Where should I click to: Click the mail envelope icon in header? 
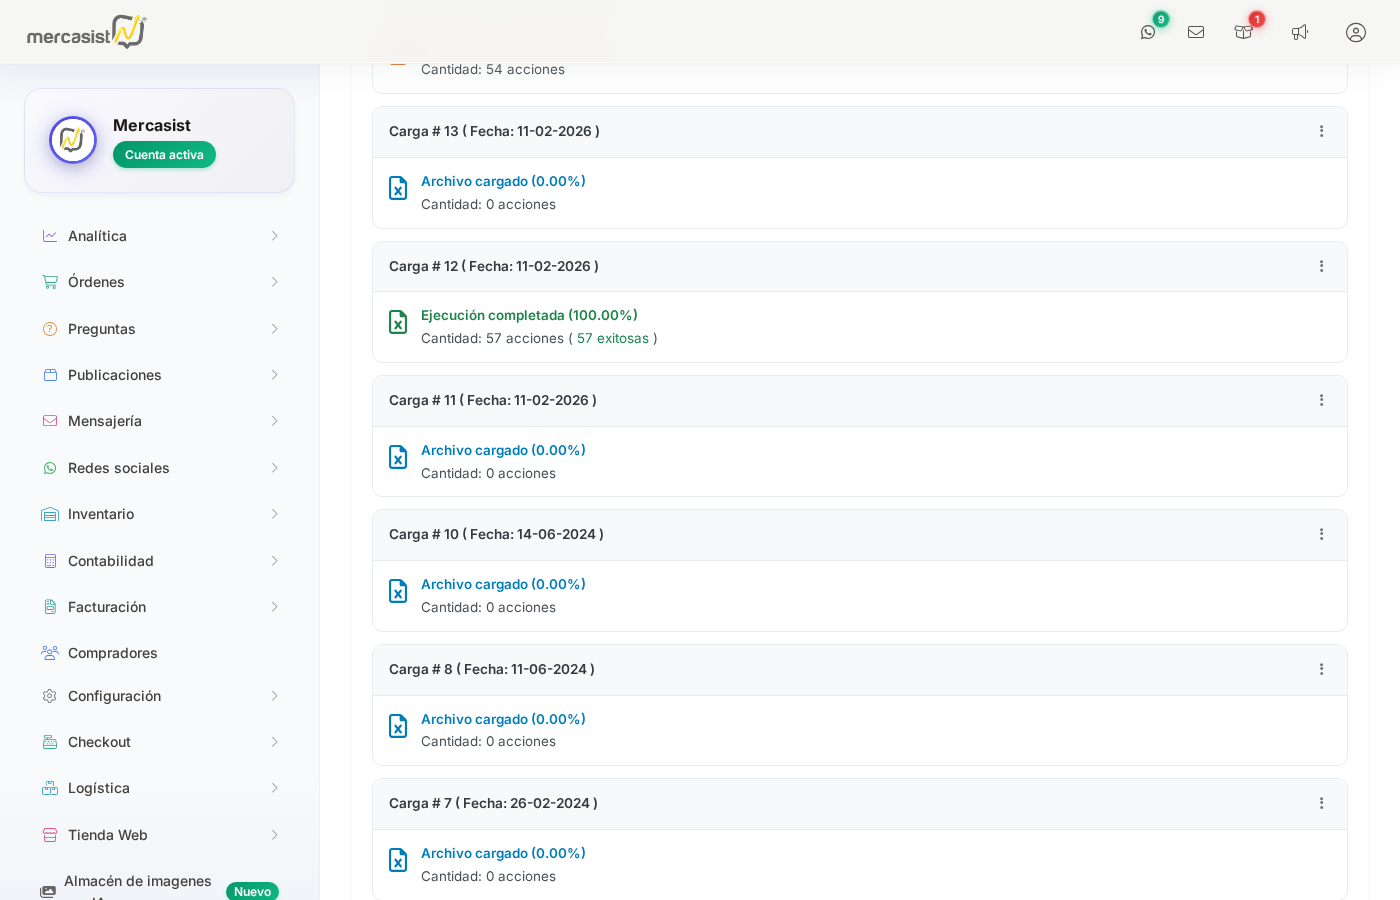pyautogui.click(x=1196, y=32)
